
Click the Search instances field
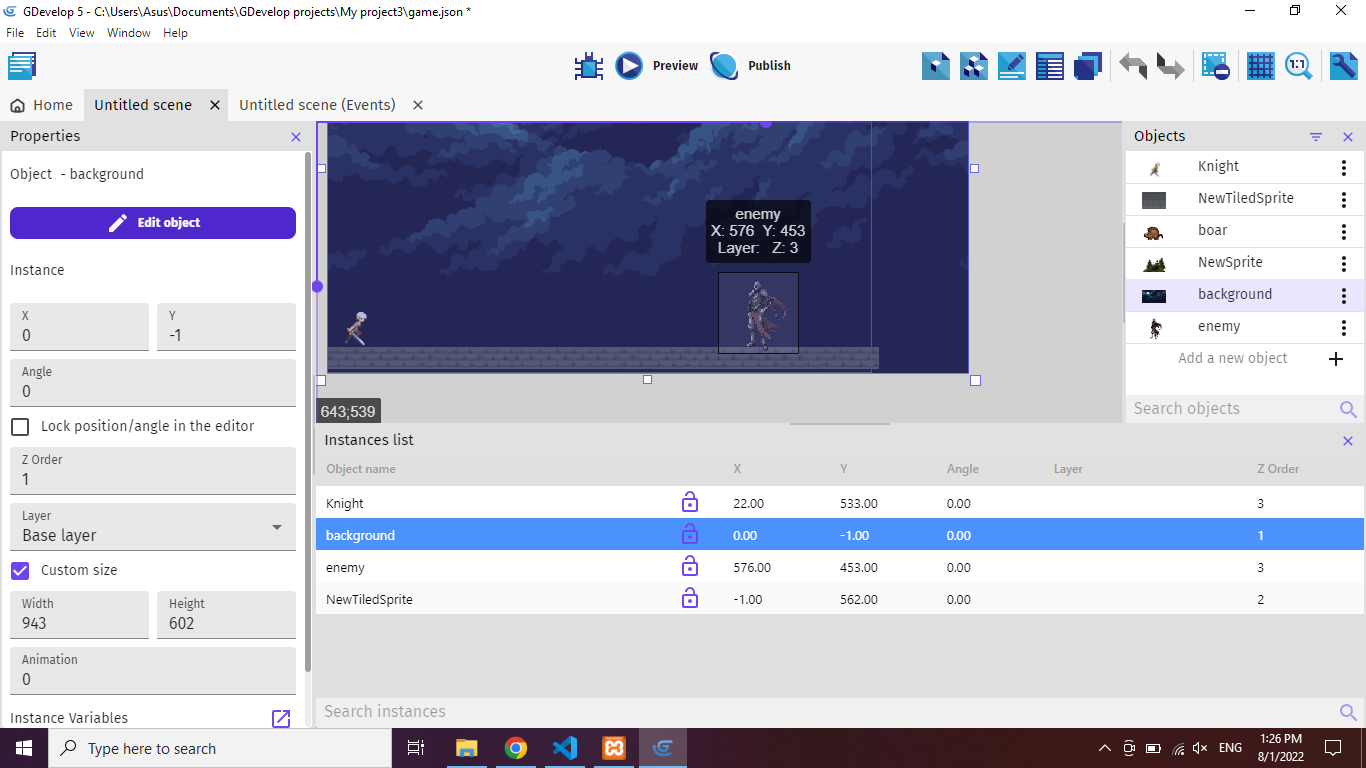click(825, 712)
